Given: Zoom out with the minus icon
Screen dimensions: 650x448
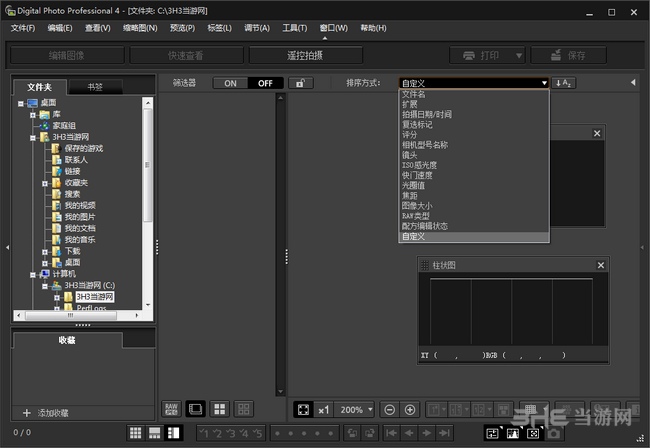Looking at the screenshot, I should [390, 410].
